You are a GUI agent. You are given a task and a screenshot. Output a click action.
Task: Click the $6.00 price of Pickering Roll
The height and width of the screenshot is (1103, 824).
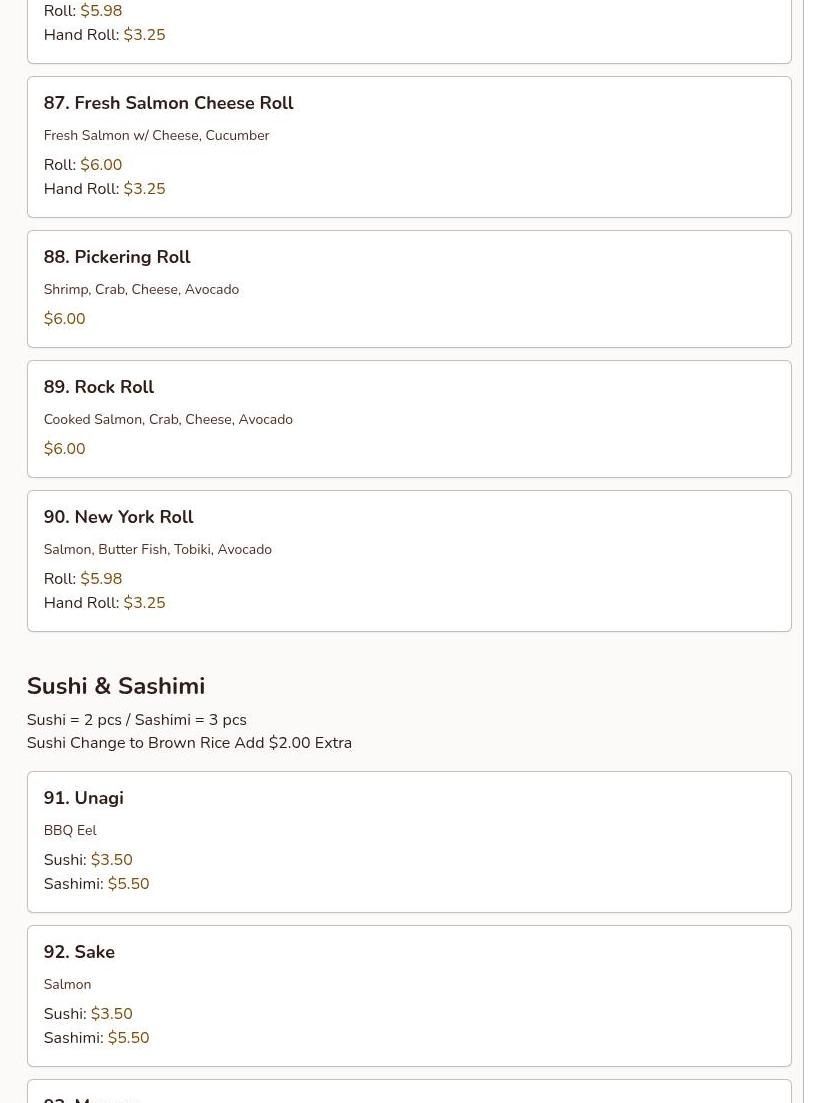tap(64, 320)
